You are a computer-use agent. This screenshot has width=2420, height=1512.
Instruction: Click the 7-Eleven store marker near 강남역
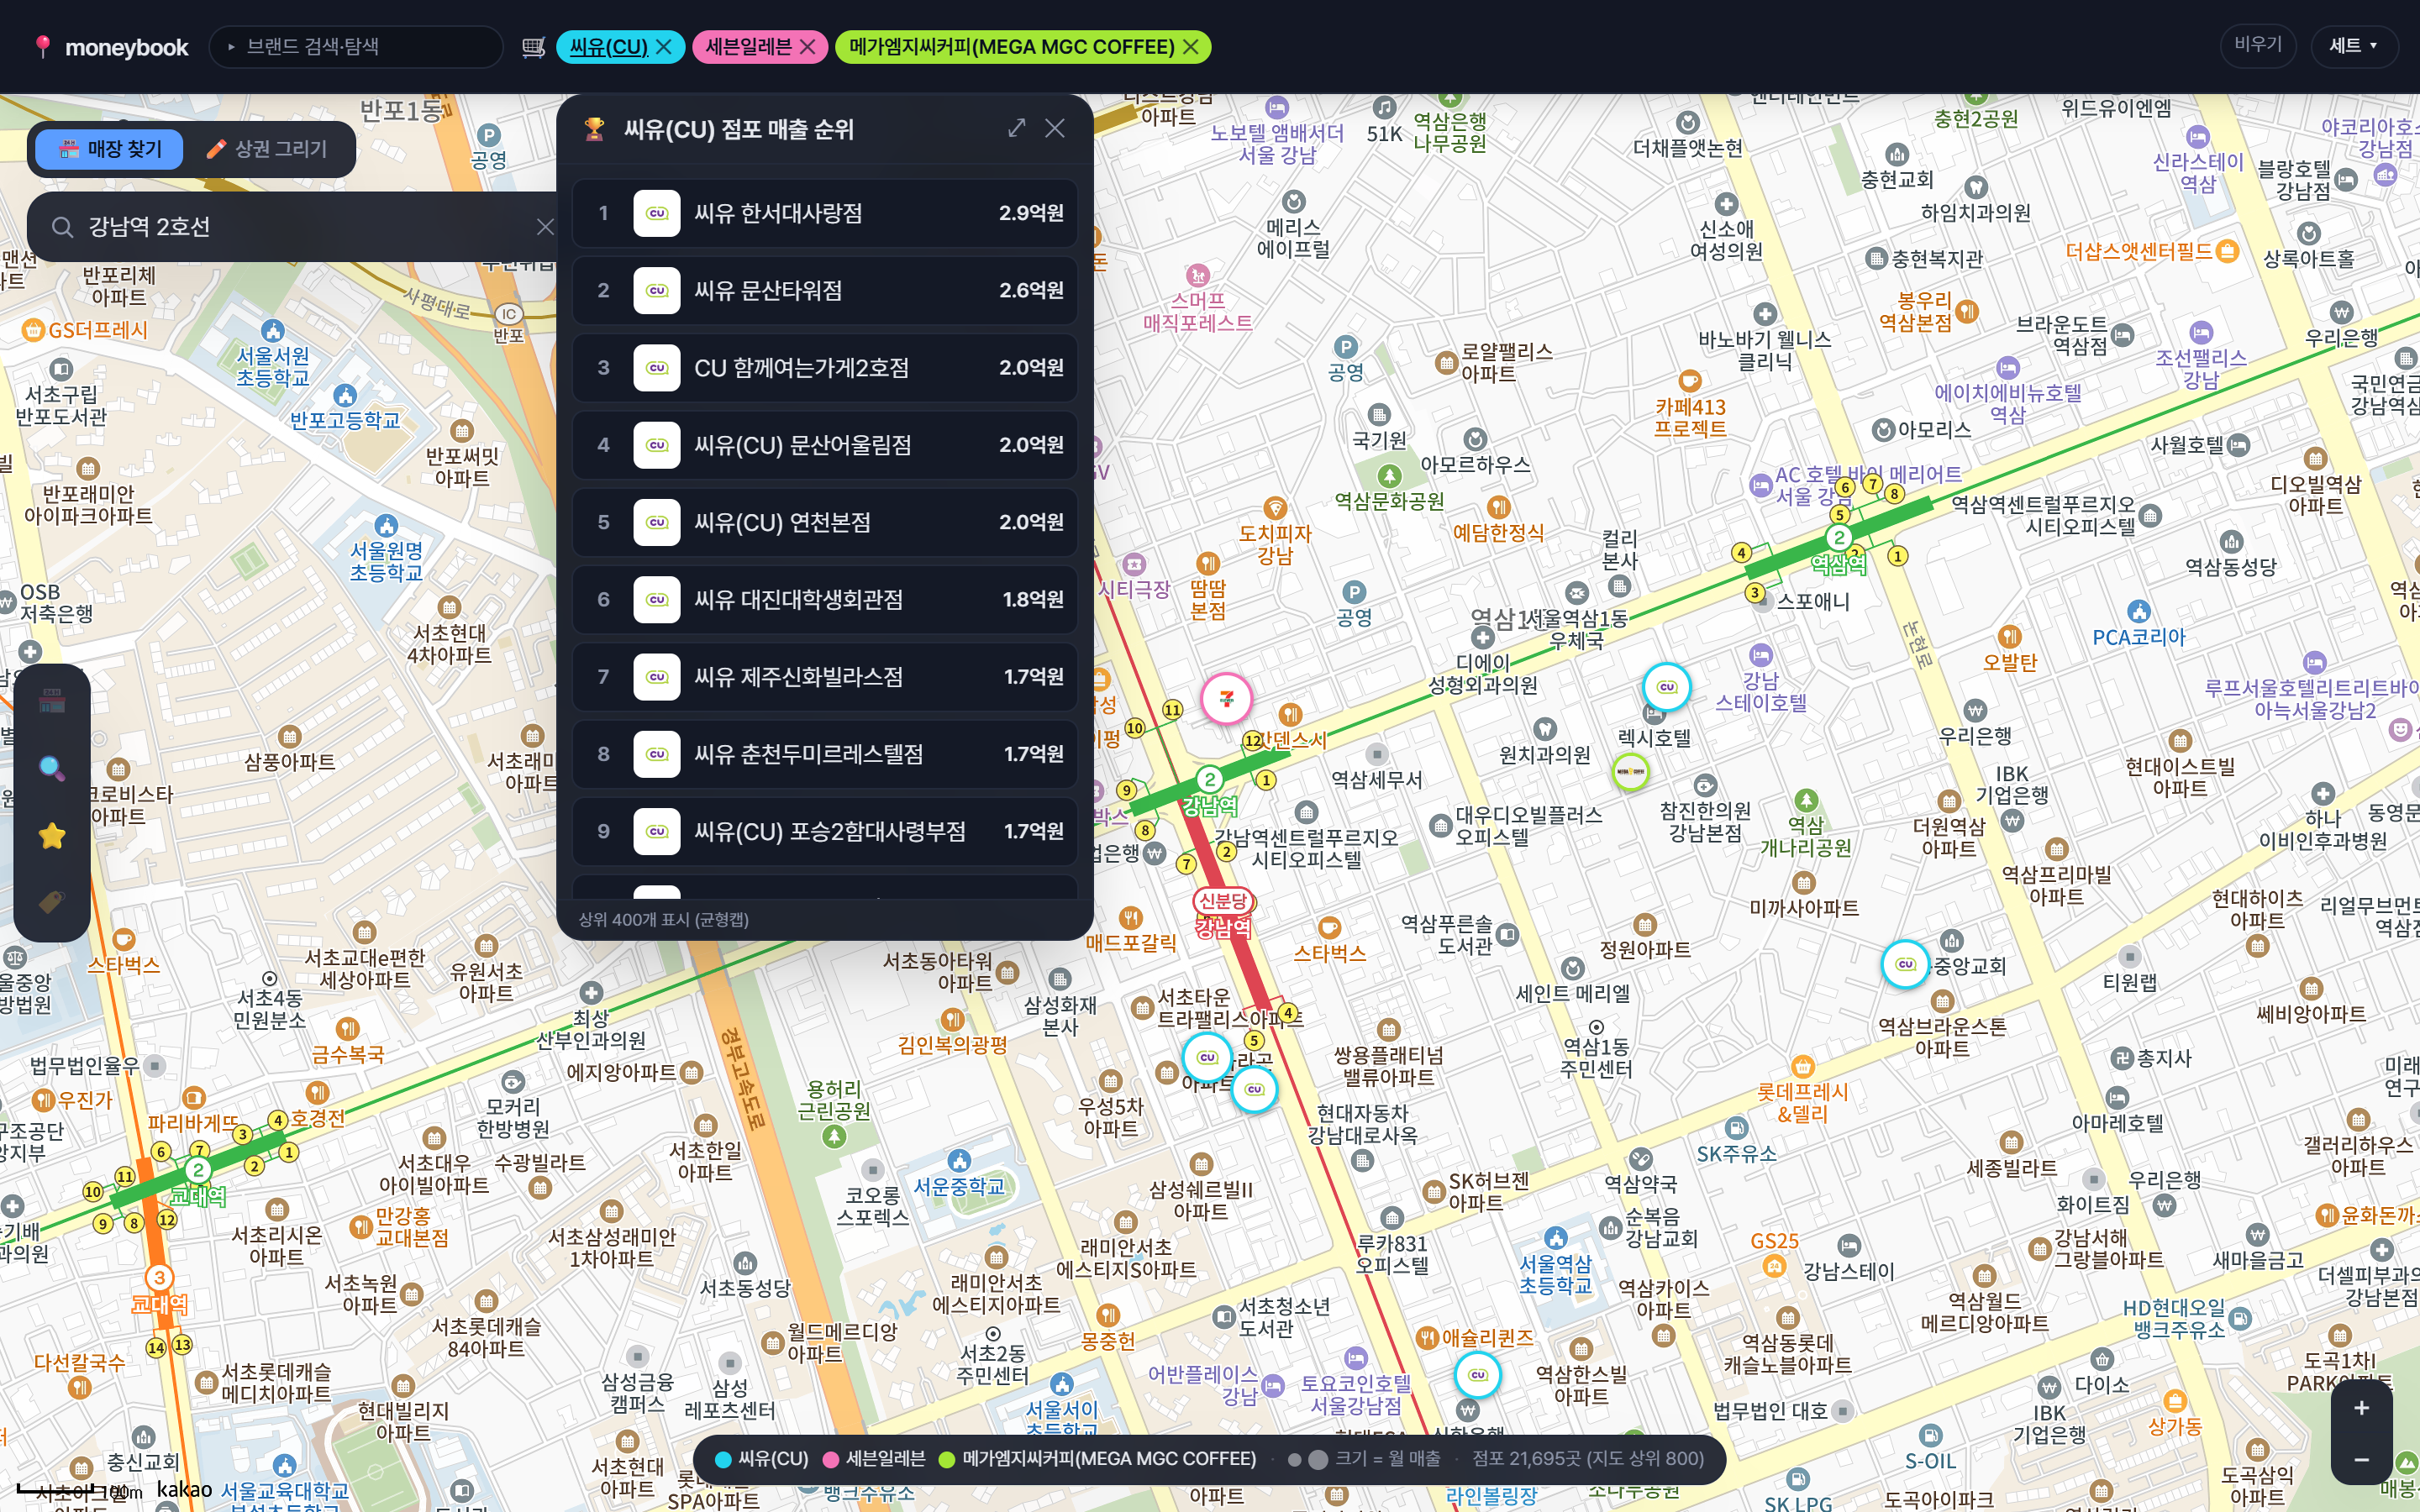(1227, 699)
